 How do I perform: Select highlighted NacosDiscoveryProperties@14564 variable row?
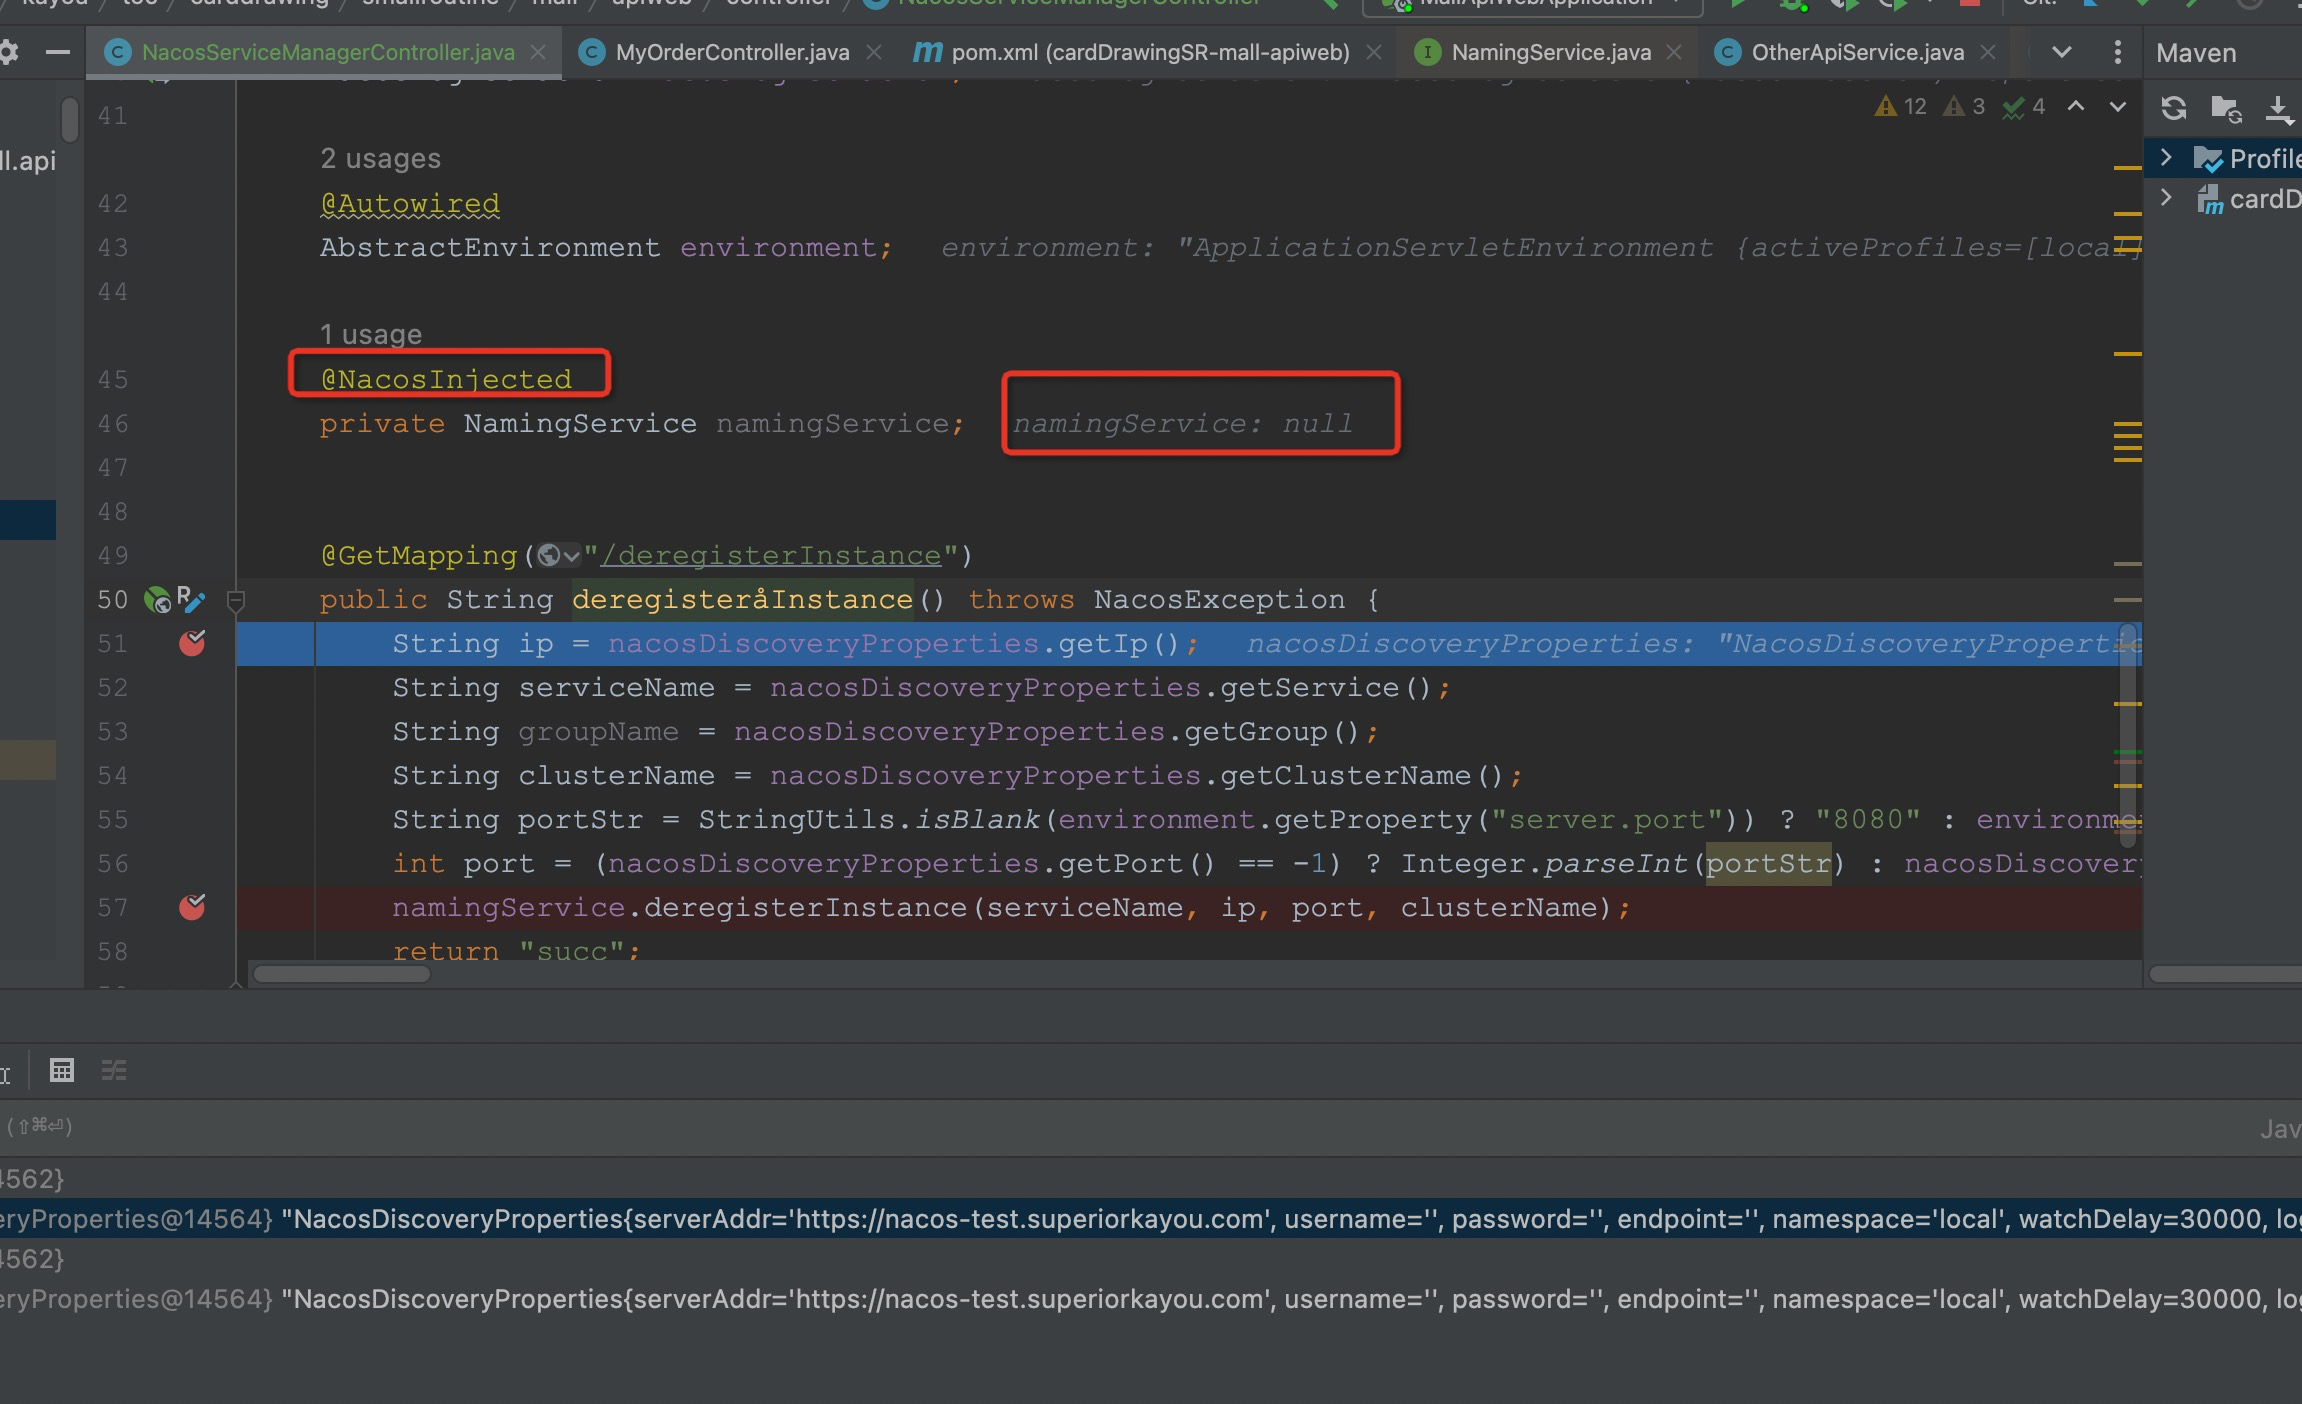(1151, 1218)
